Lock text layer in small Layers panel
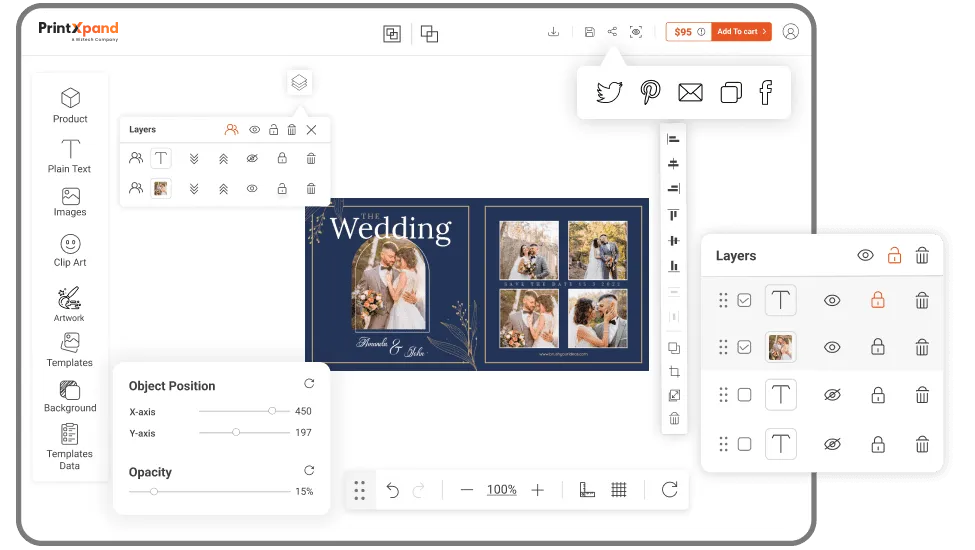 (x=282, y=158)
